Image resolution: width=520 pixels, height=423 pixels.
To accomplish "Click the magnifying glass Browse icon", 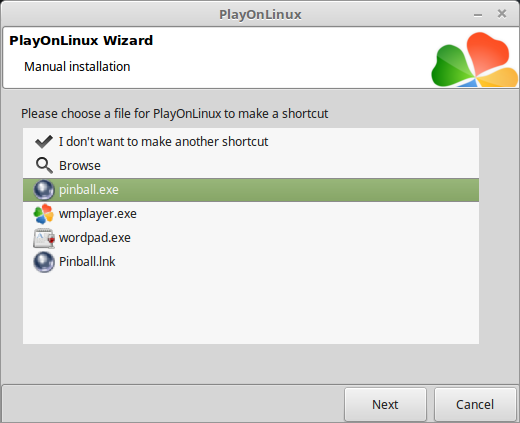I will [x=44, y=165].
